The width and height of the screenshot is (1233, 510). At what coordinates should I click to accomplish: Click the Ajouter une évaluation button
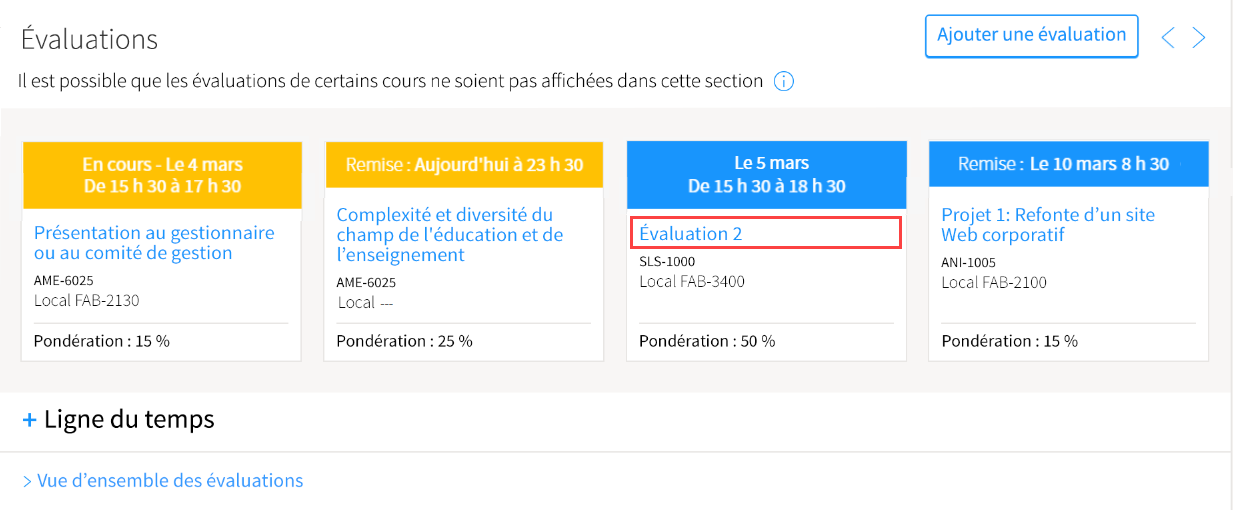click(1032, 36)
